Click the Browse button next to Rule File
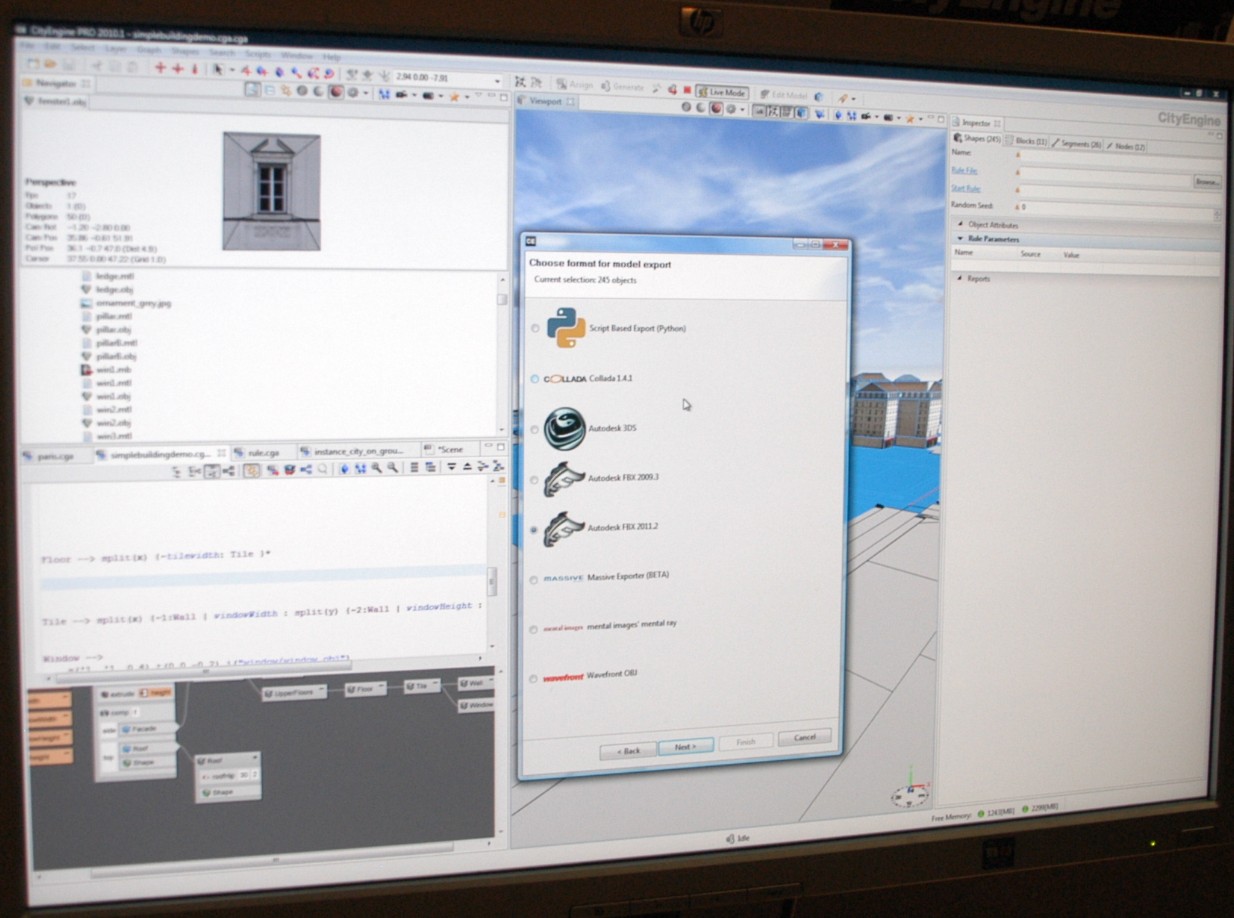 1207,182
